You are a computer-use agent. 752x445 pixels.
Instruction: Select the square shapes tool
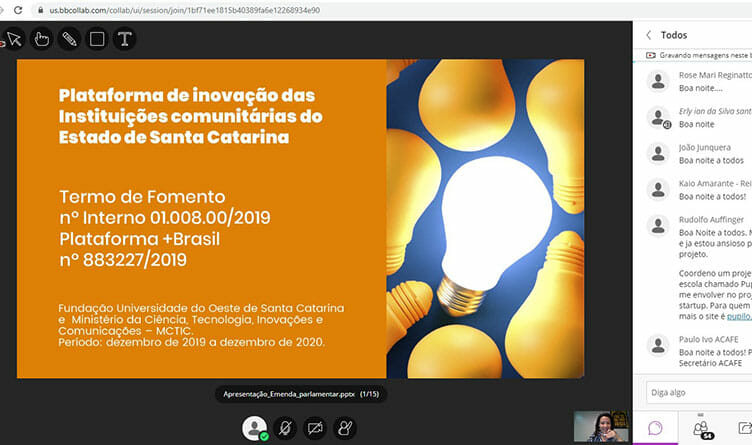97,40
